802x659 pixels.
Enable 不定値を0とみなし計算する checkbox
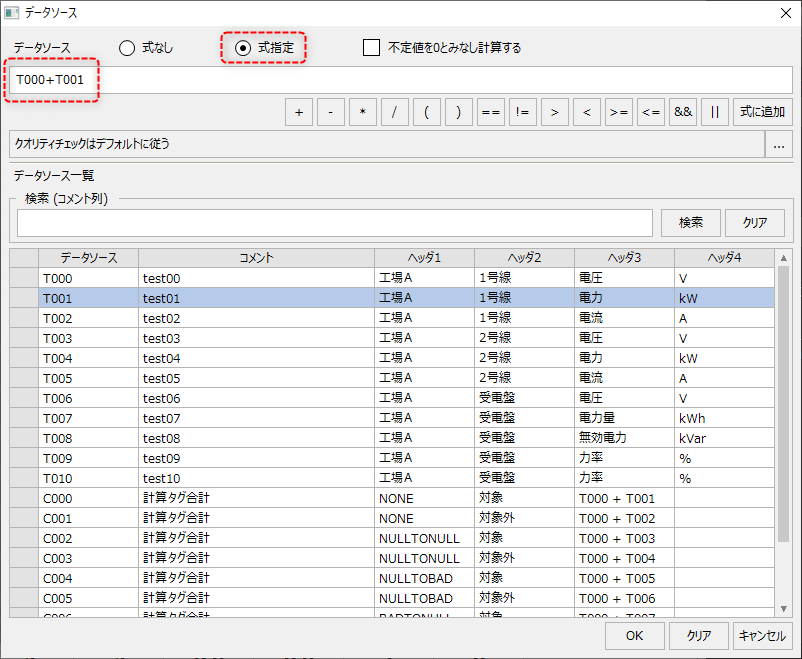372,47
